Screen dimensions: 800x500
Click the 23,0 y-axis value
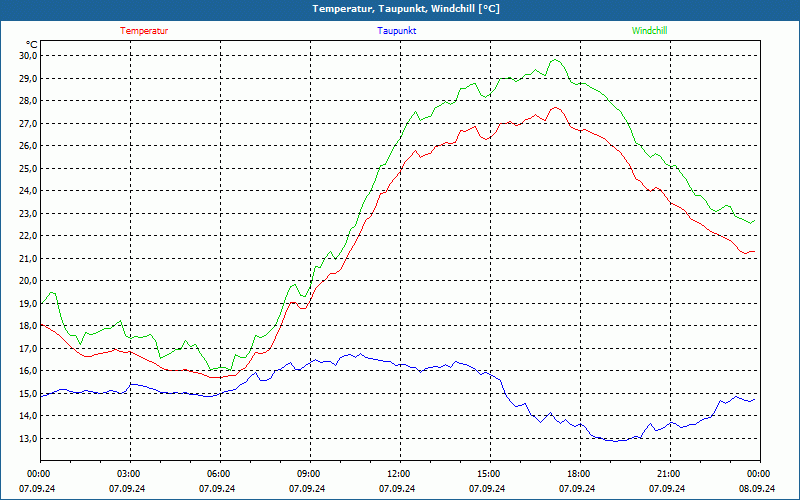click(29, 213)
